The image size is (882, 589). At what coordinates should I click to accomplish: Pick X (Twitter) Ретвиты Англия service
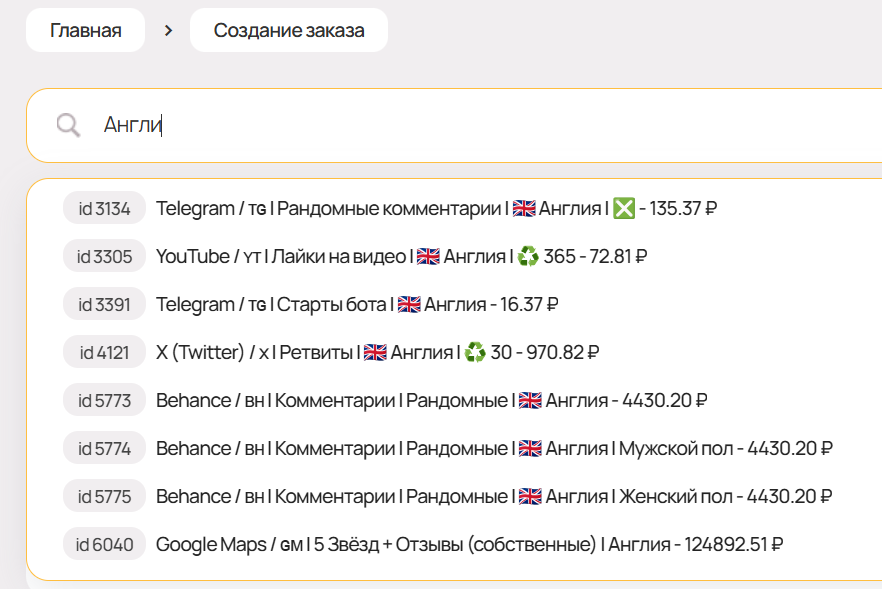click(x=377, y=353)
